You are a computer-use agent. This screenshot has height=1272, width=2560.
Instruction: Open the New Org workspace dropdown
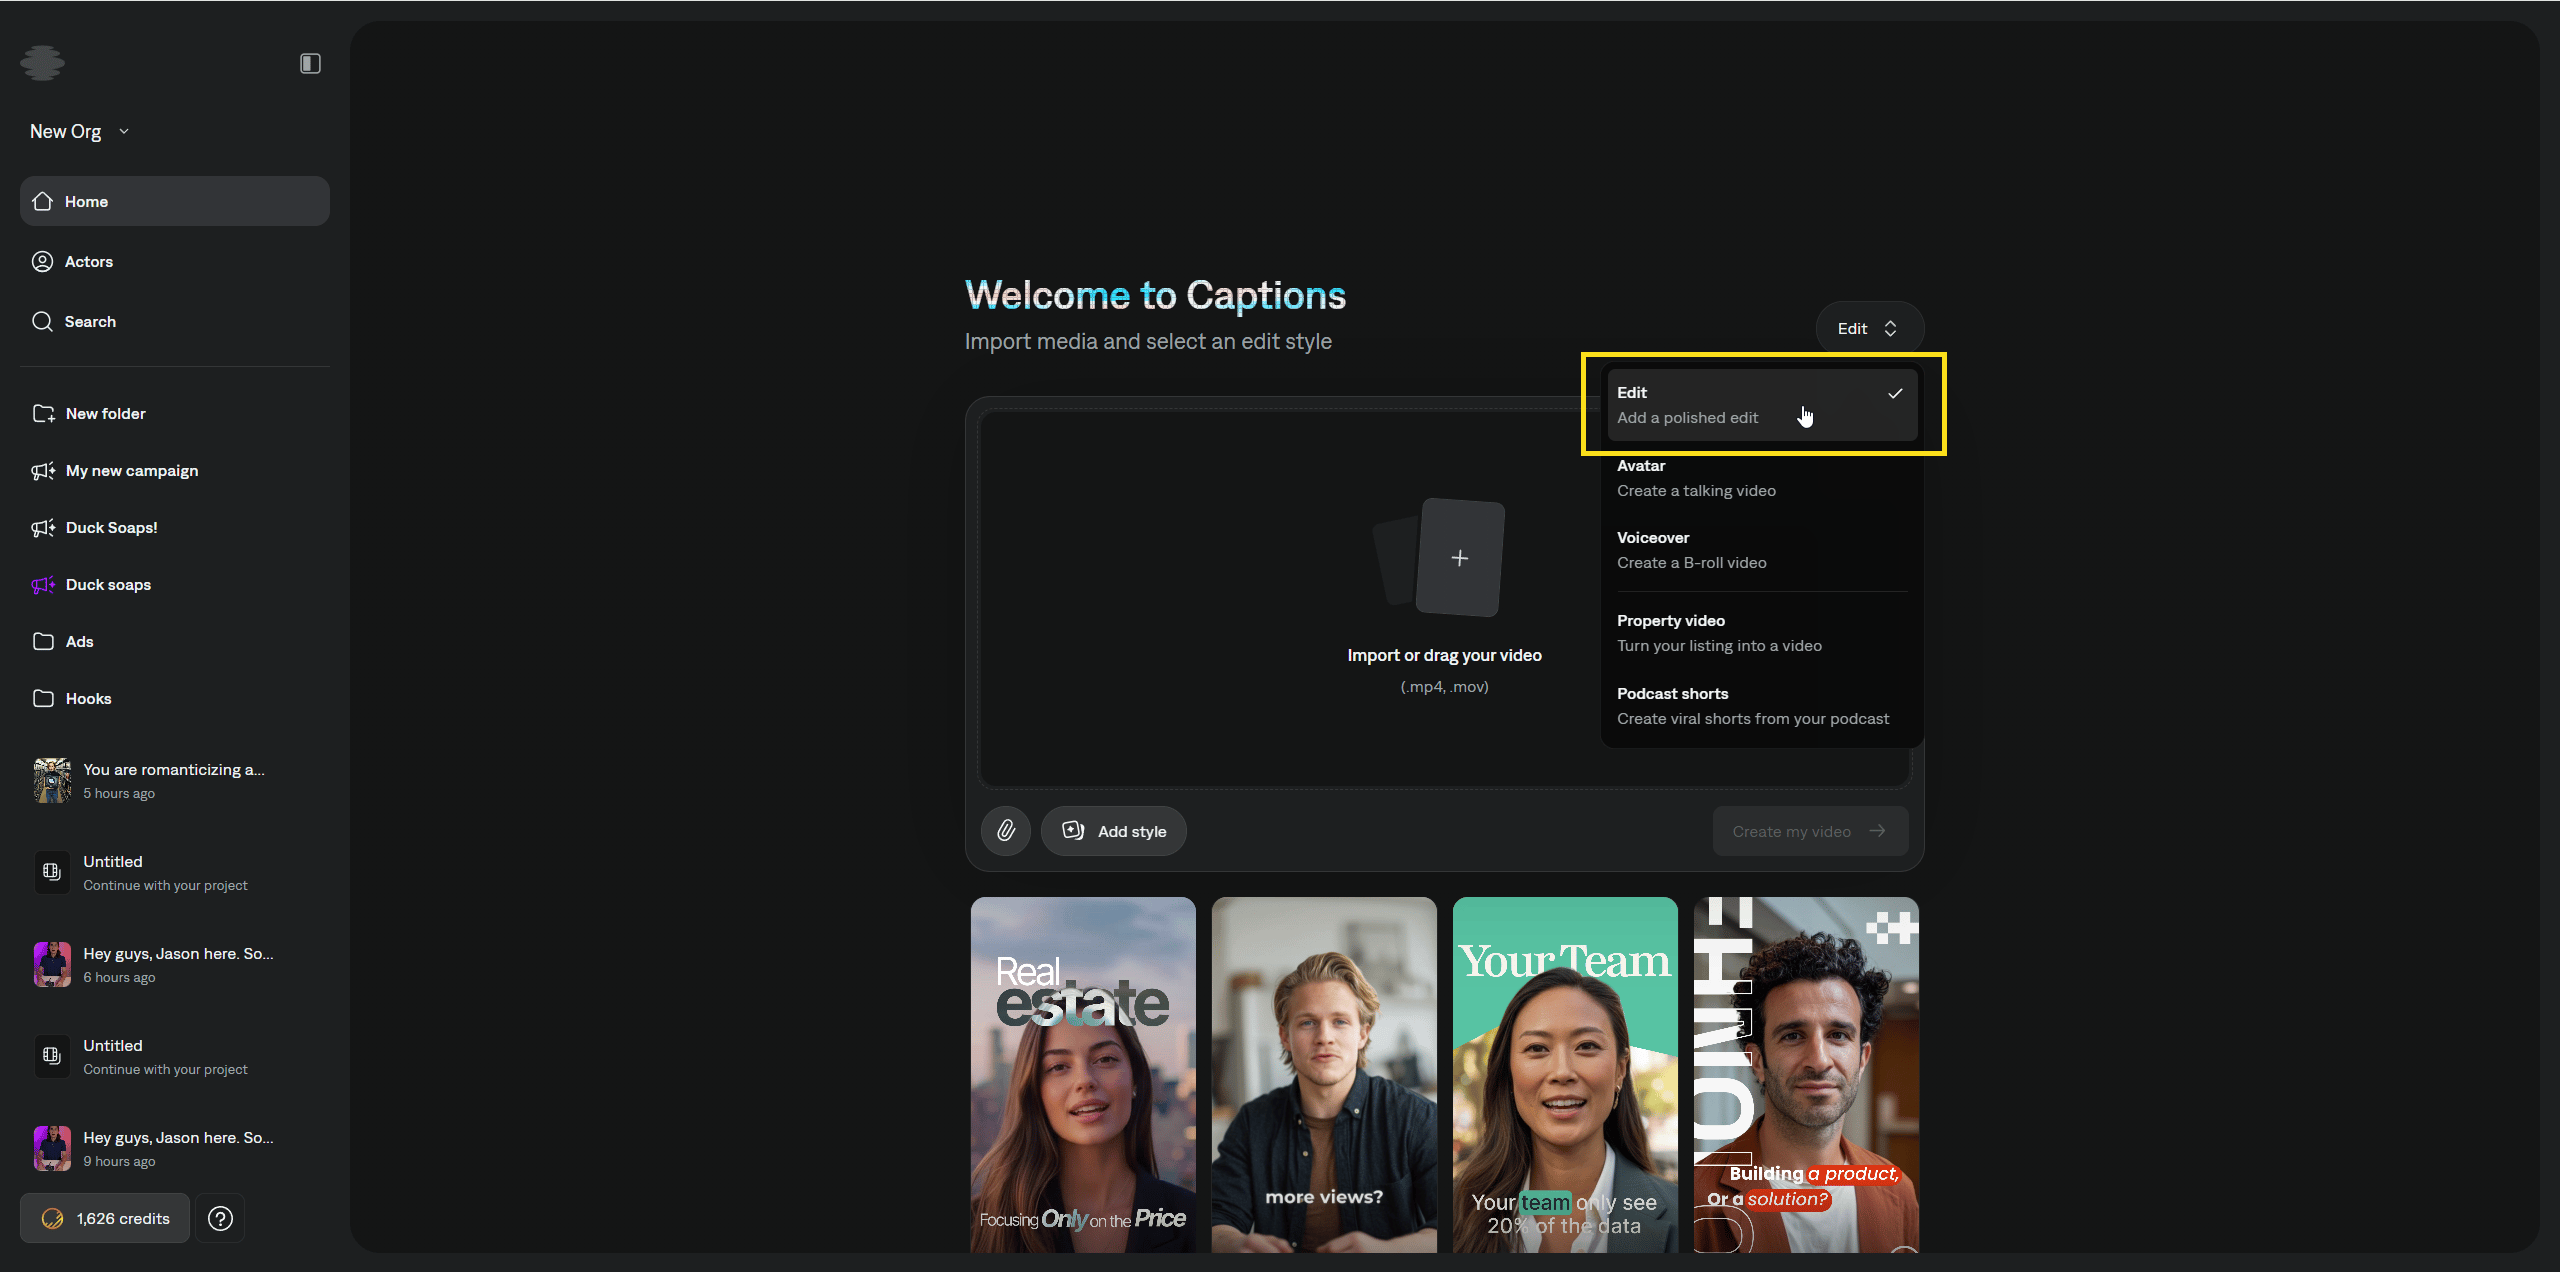point(80,131)
